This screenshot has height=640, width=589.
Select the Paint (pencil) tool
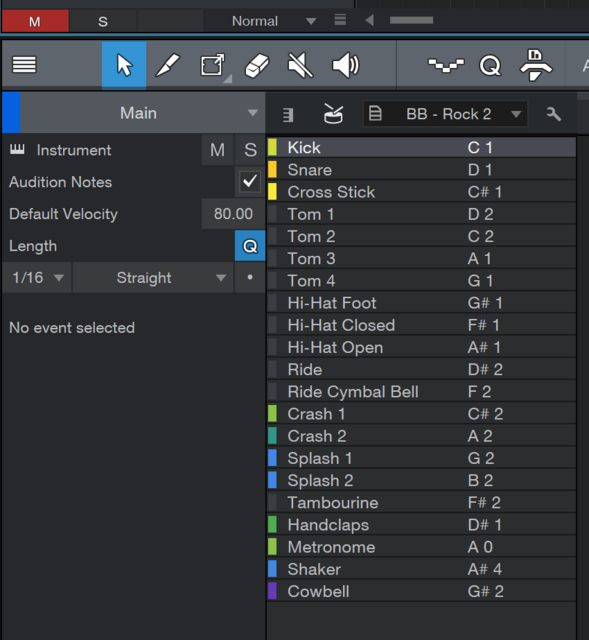tap(168, 64)
